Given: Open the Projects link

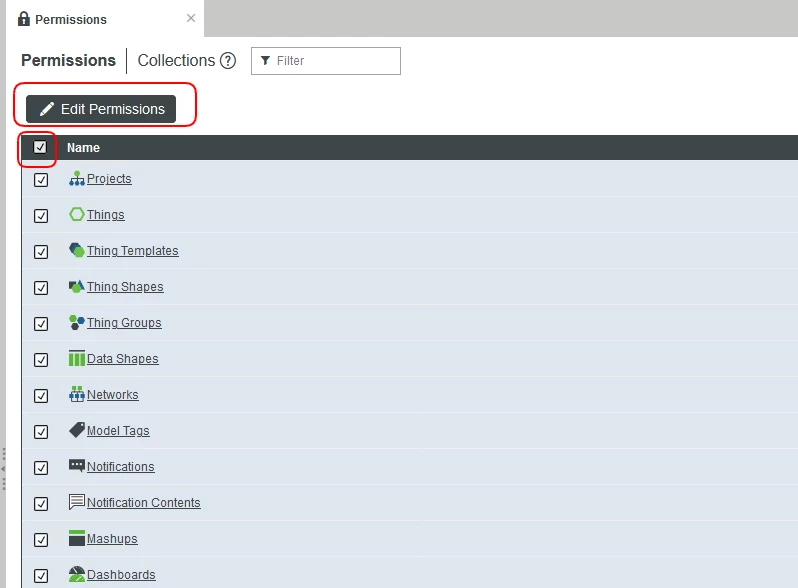Looking at the screenshot, I should 109,179.
